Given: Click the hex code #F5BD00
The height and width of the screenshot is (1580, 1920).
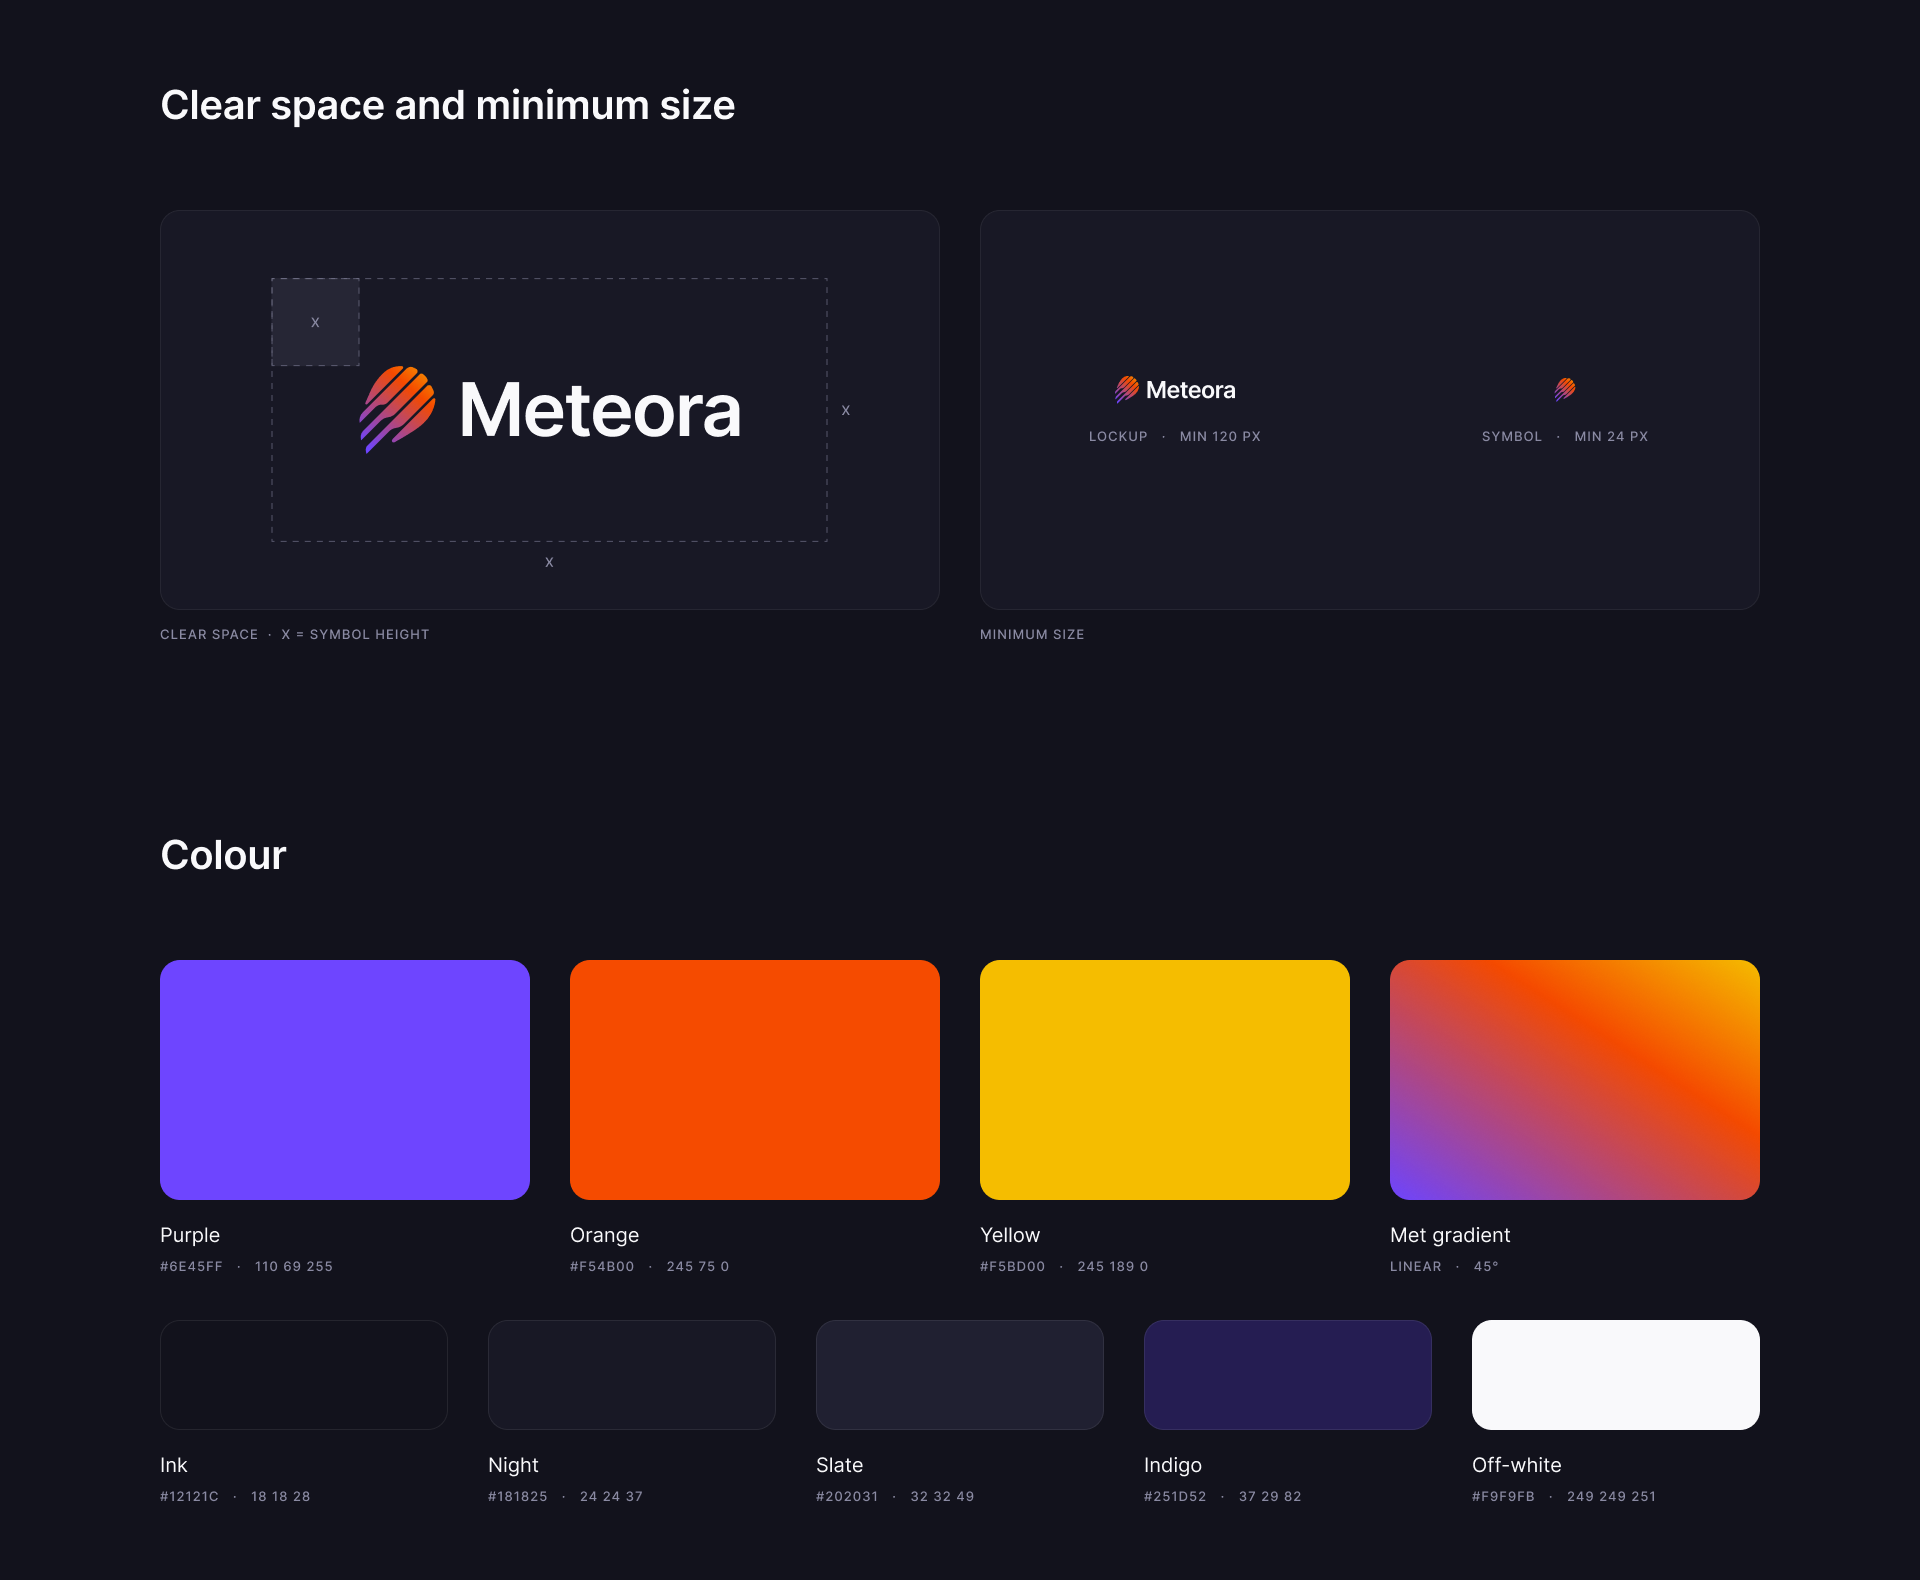Looking at the screenshot, I should (x=1012, y=1266).
